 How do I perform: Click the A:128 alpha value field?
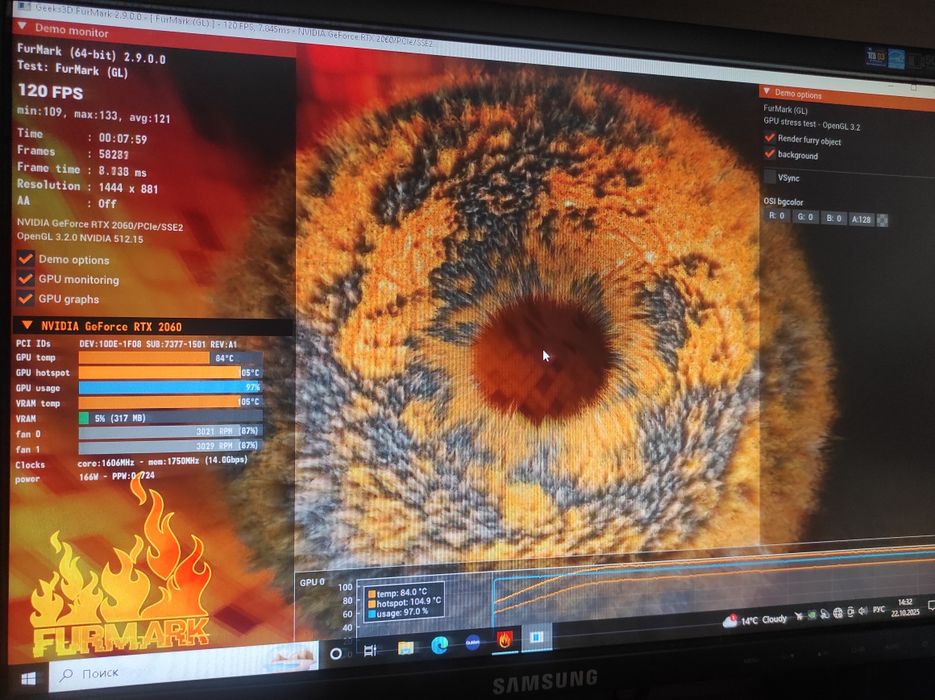[861, 219]
